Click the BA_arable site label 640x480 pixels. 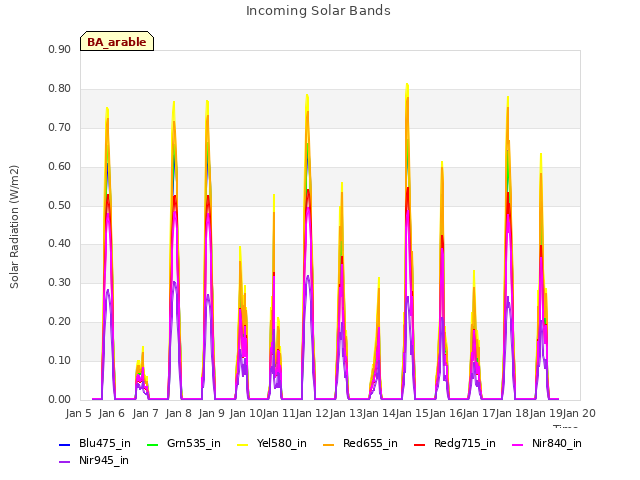117,42
